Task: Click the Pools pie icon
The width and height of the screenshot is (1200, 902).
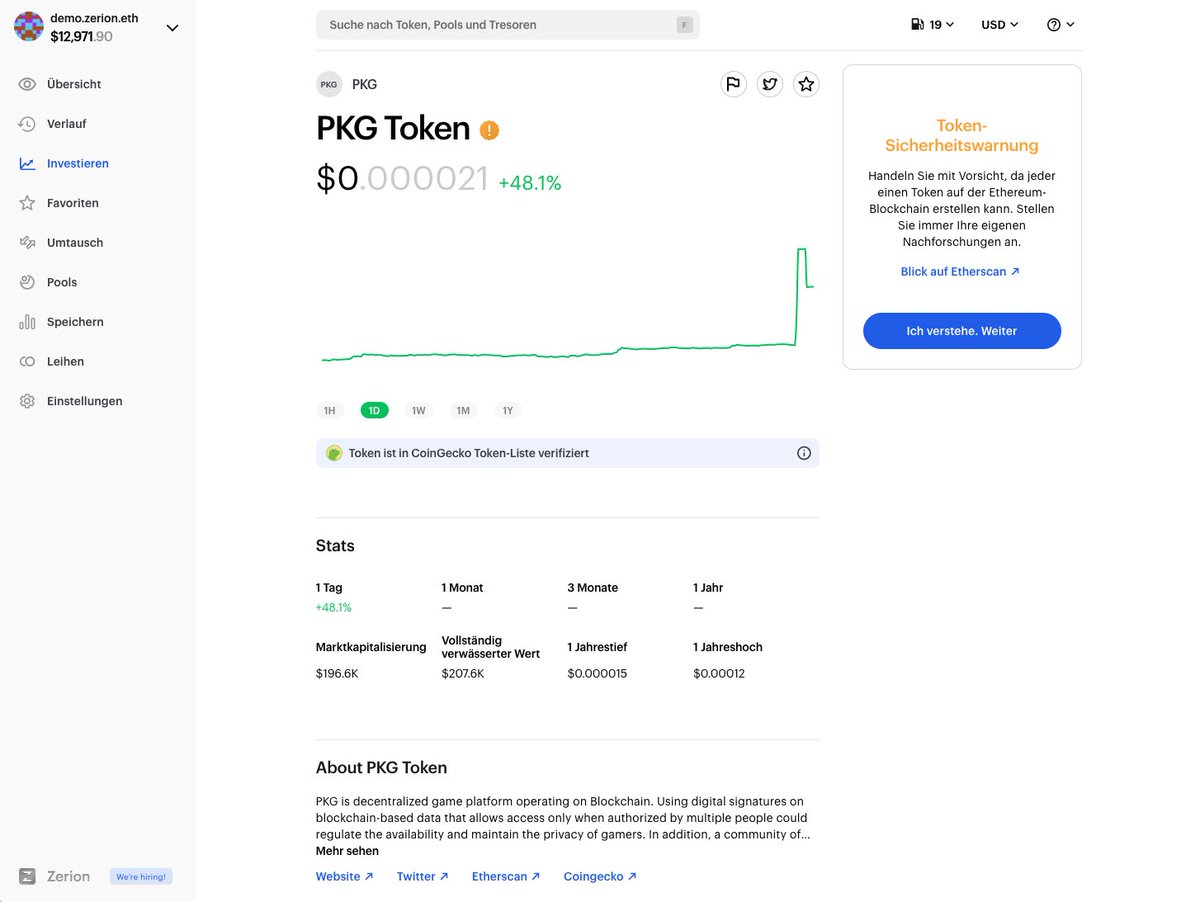Action: [x=27, y=282]
